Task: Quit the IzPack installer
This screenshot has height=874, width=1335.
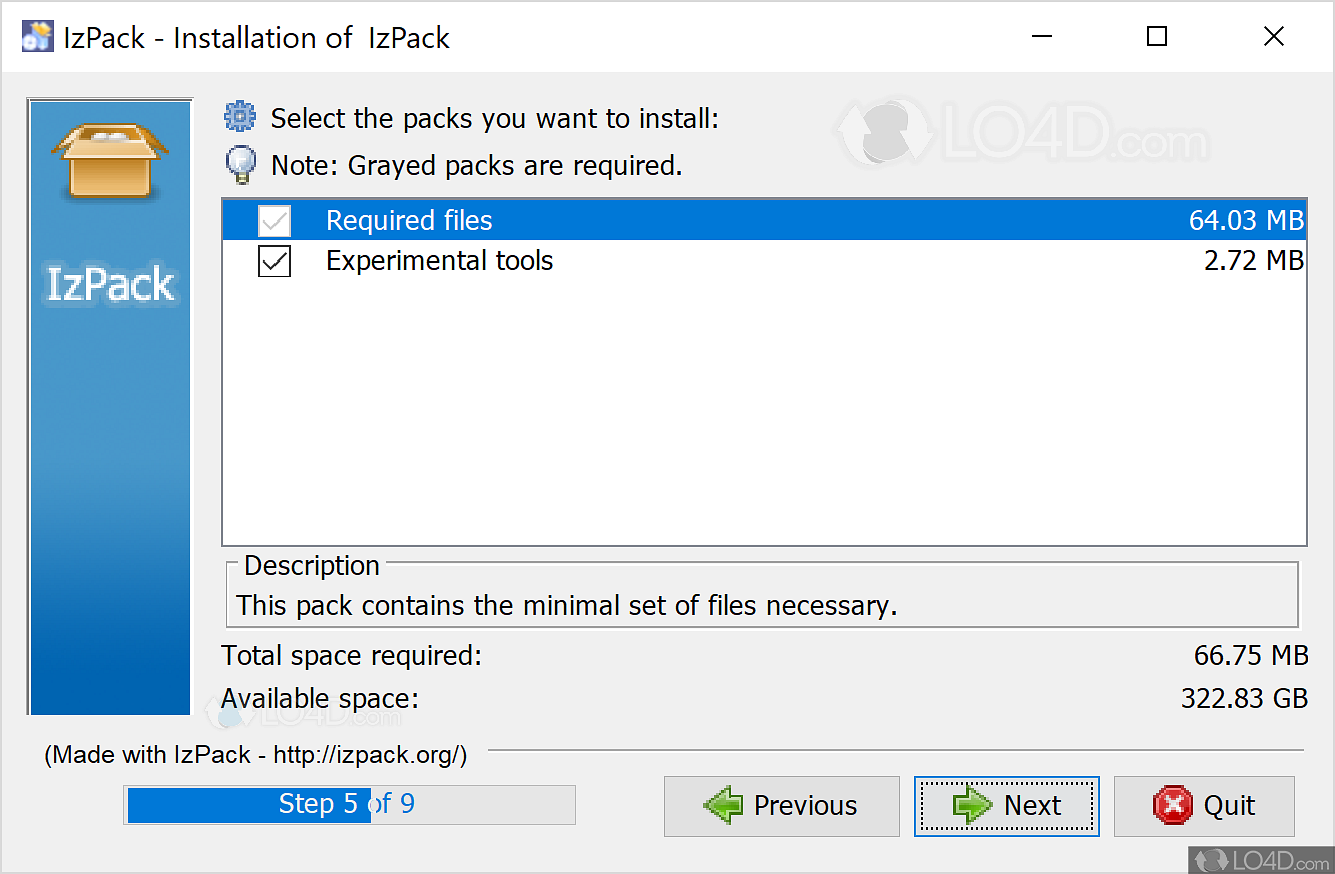Action: point(1204,805)
